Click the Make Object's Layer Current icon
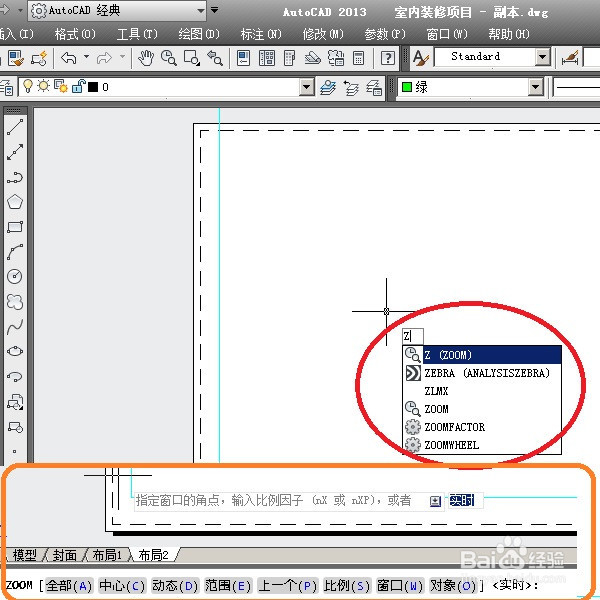 [328, 87]
